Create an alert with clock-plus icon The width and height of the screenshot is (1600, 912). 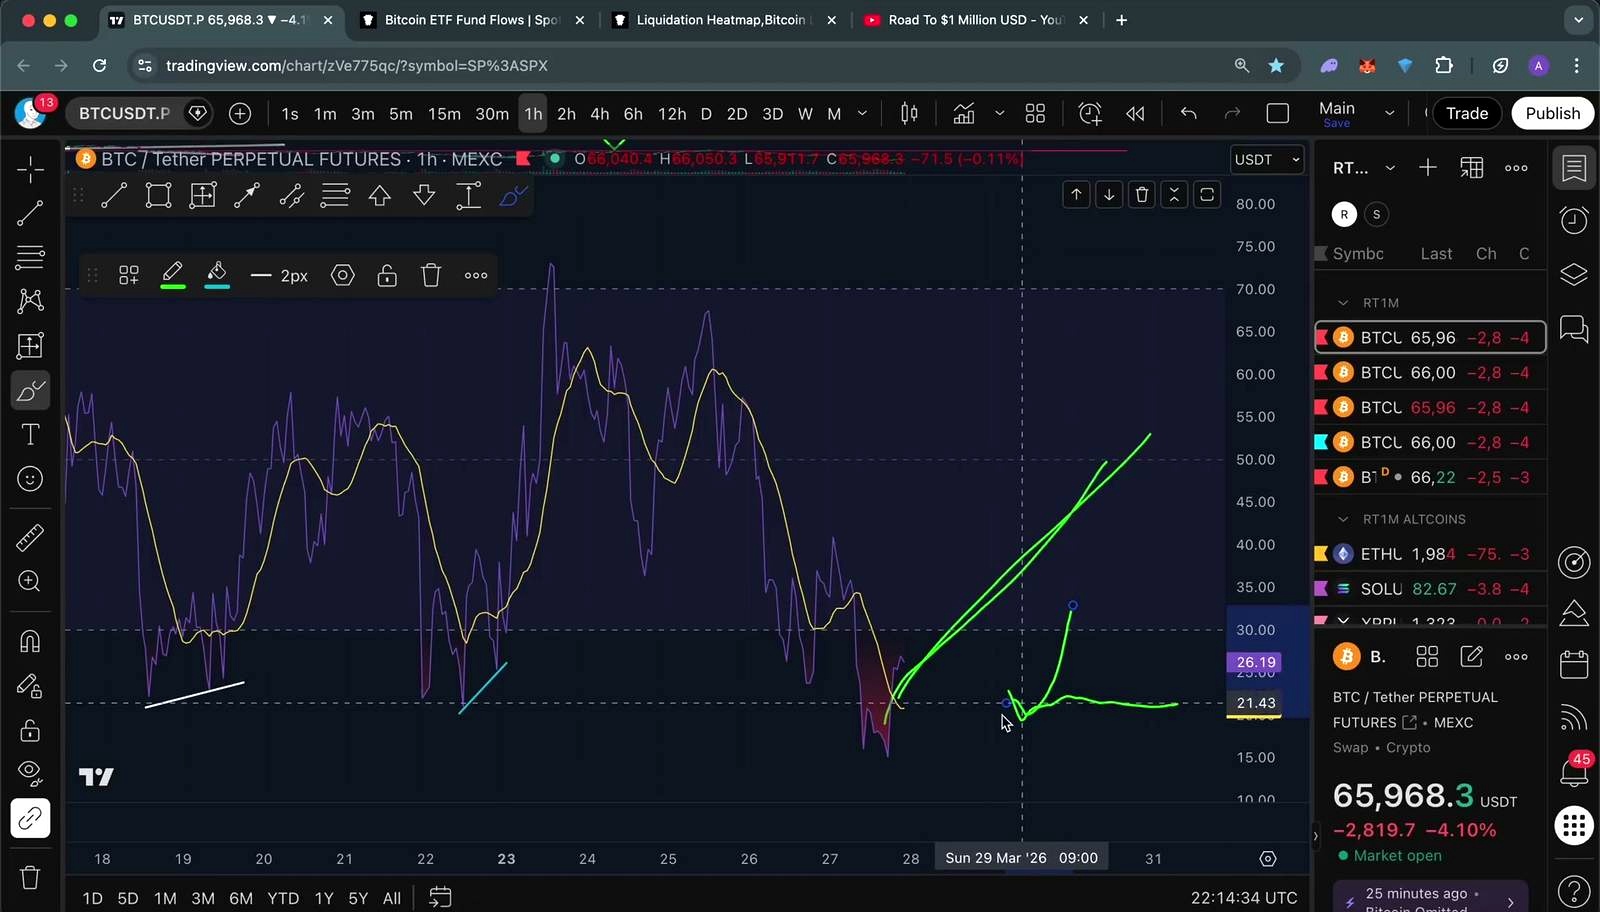[1090, 114]
